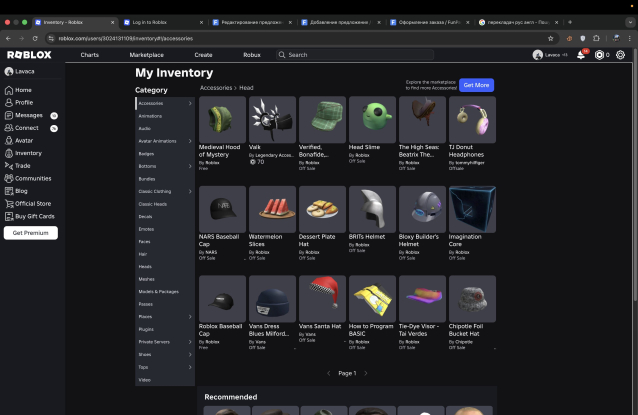
Task: Expand the Classic Clothing category
Action: click(190, 191)
